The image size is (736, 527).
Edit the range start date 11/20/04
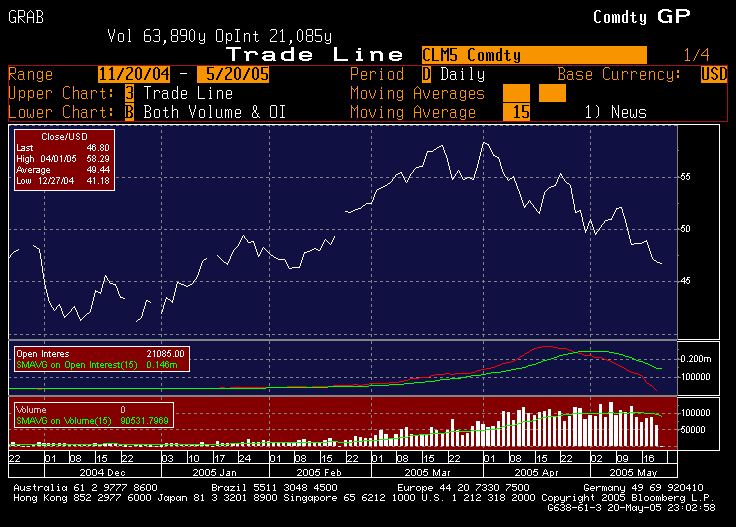(136, 74)
